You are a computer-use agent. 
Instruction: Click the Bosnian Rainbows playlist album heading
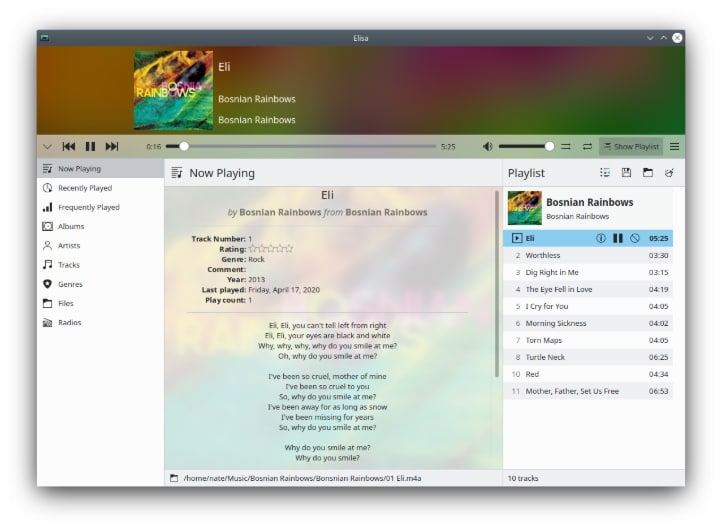pyautogui.click(x=589, y=202)
